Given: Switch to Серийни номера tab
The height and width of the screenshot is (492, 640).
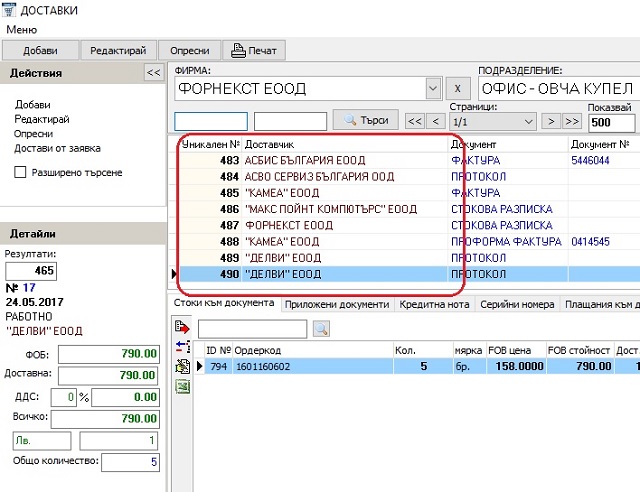Looking at the screenshot, I should pos(517,305).
